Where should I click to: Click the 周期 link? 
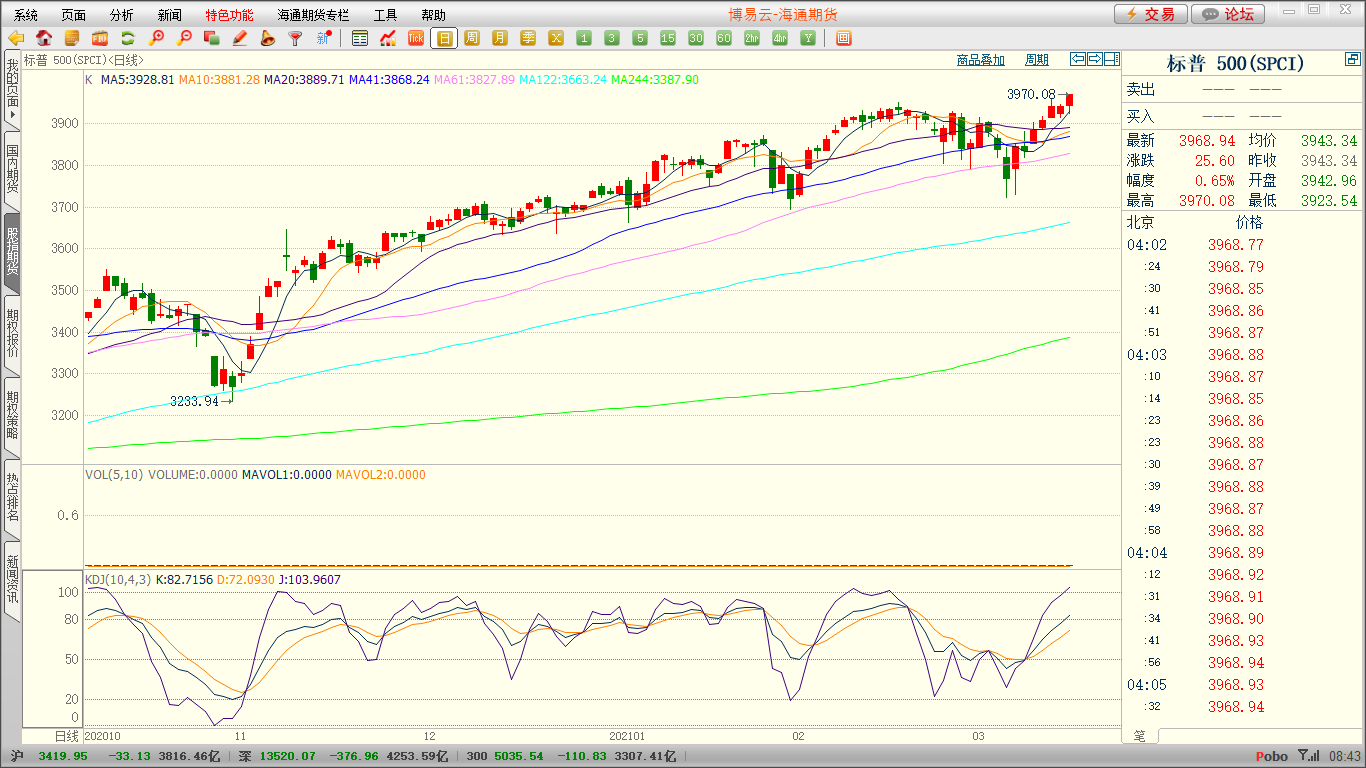point(1037,60)
